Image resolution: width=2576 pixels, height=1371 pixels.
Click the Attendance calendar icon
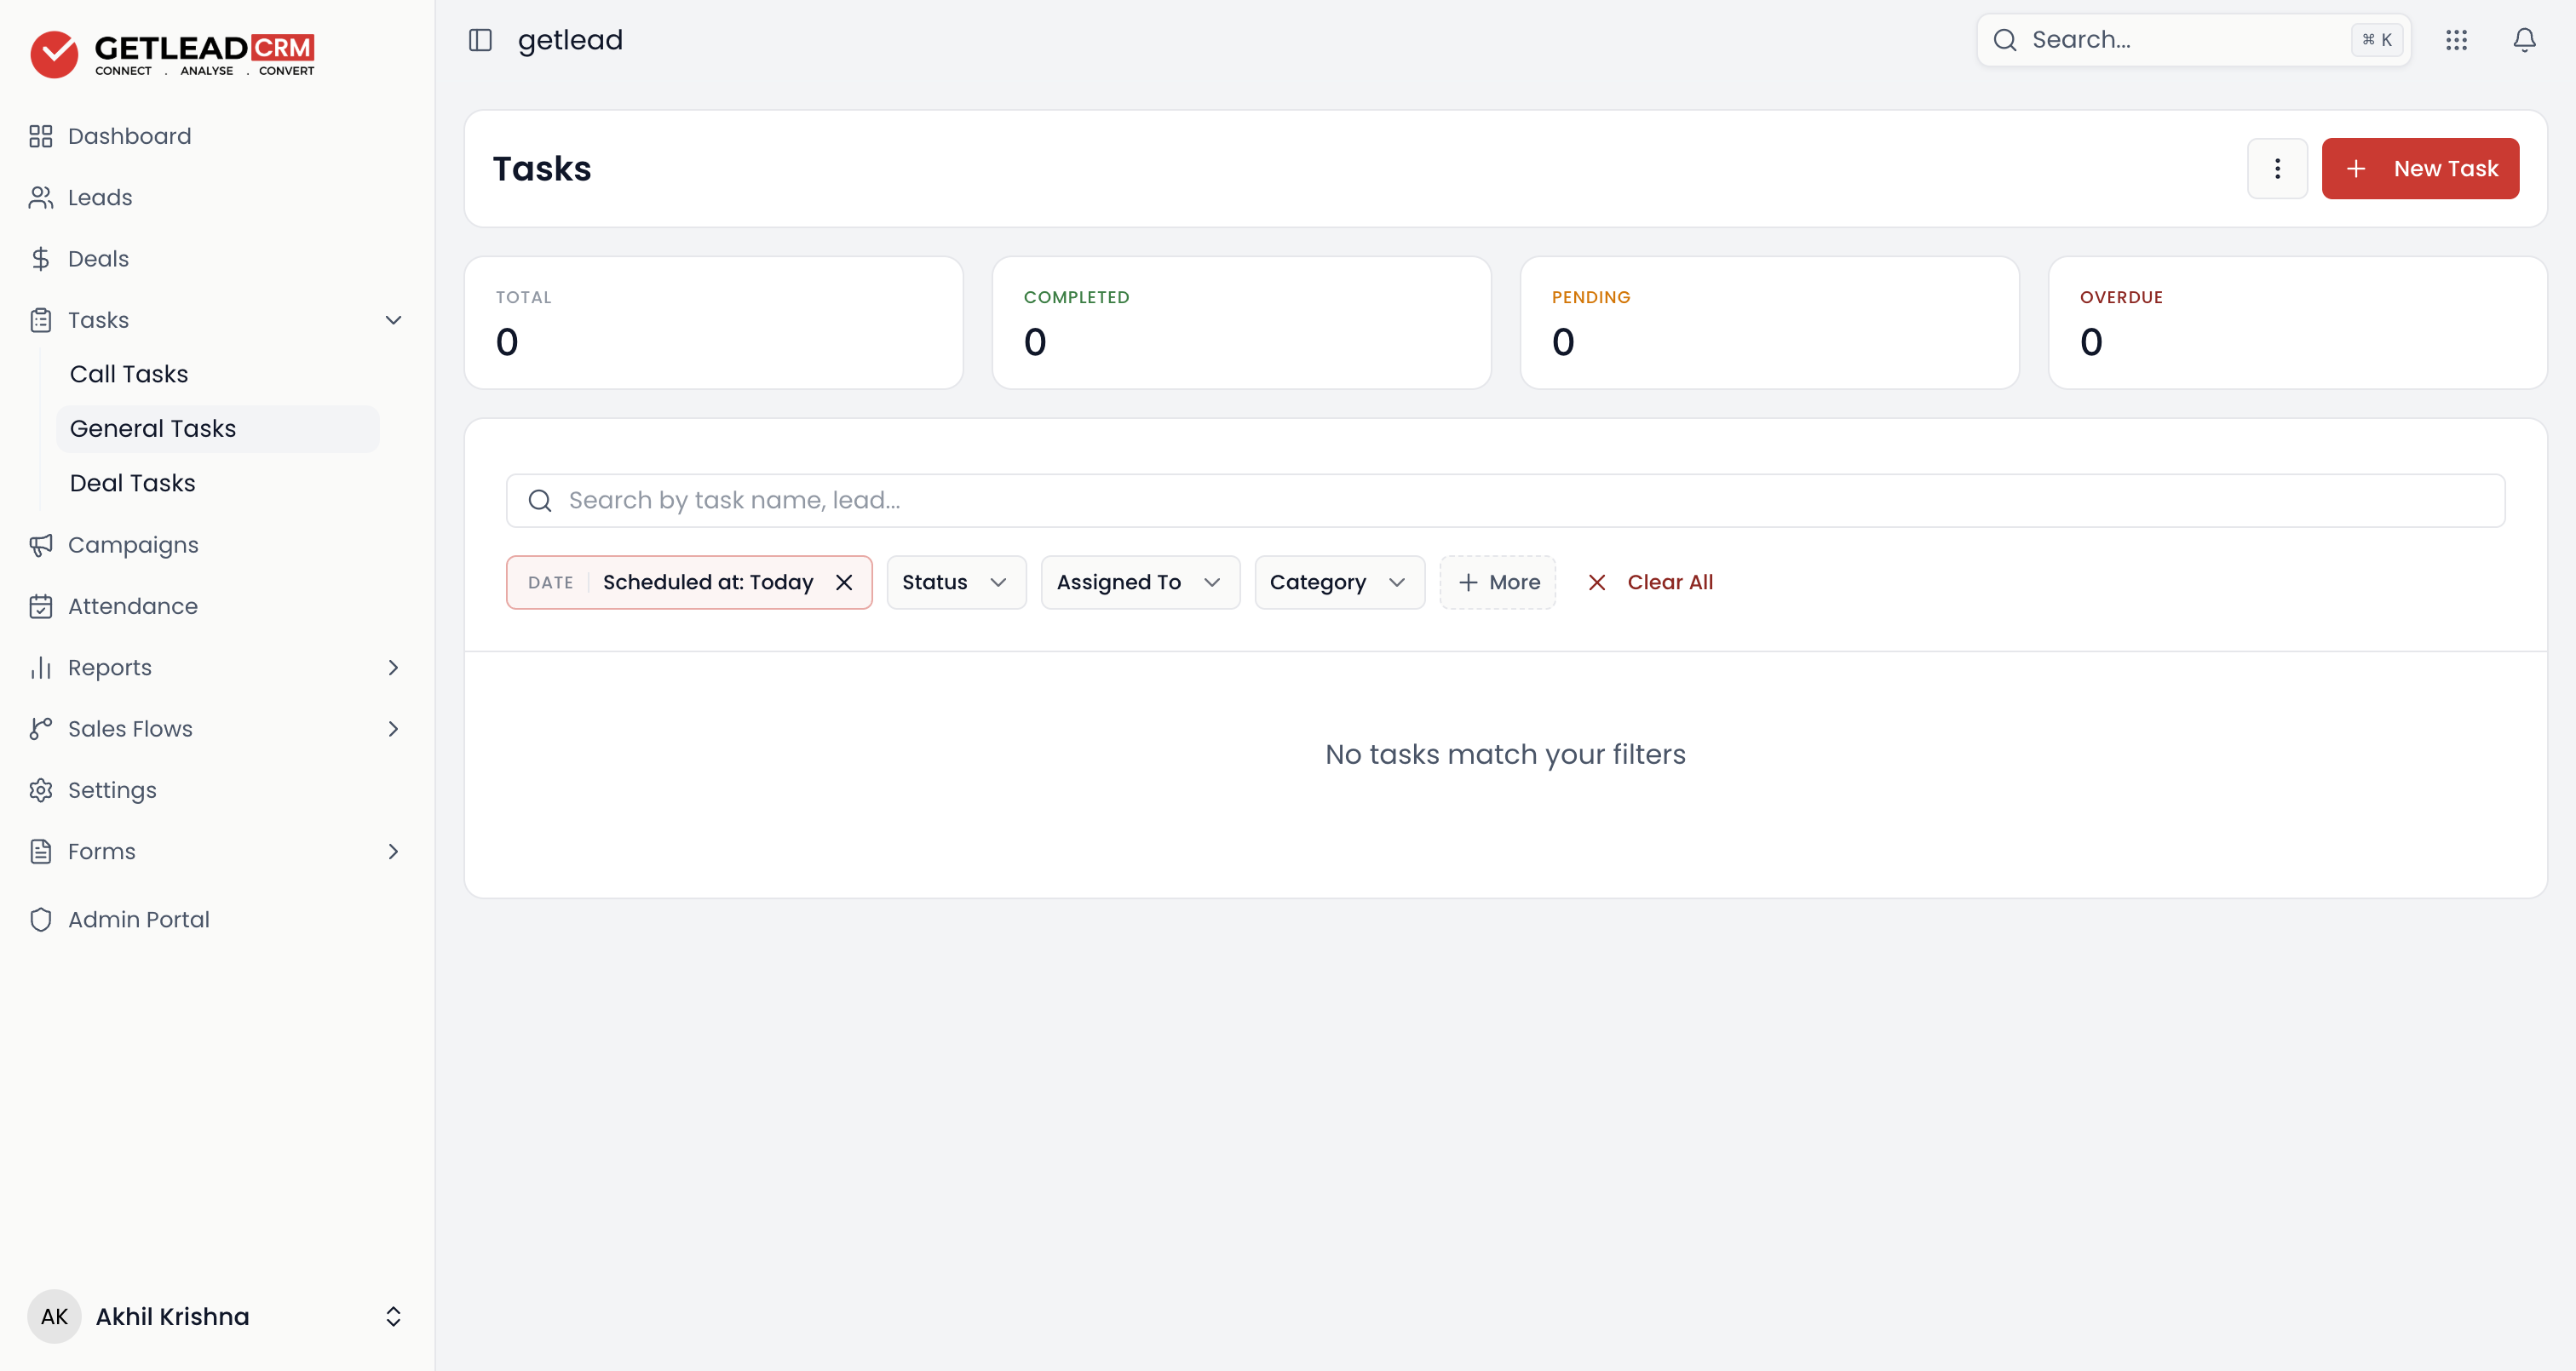click(x=40, y=606)
